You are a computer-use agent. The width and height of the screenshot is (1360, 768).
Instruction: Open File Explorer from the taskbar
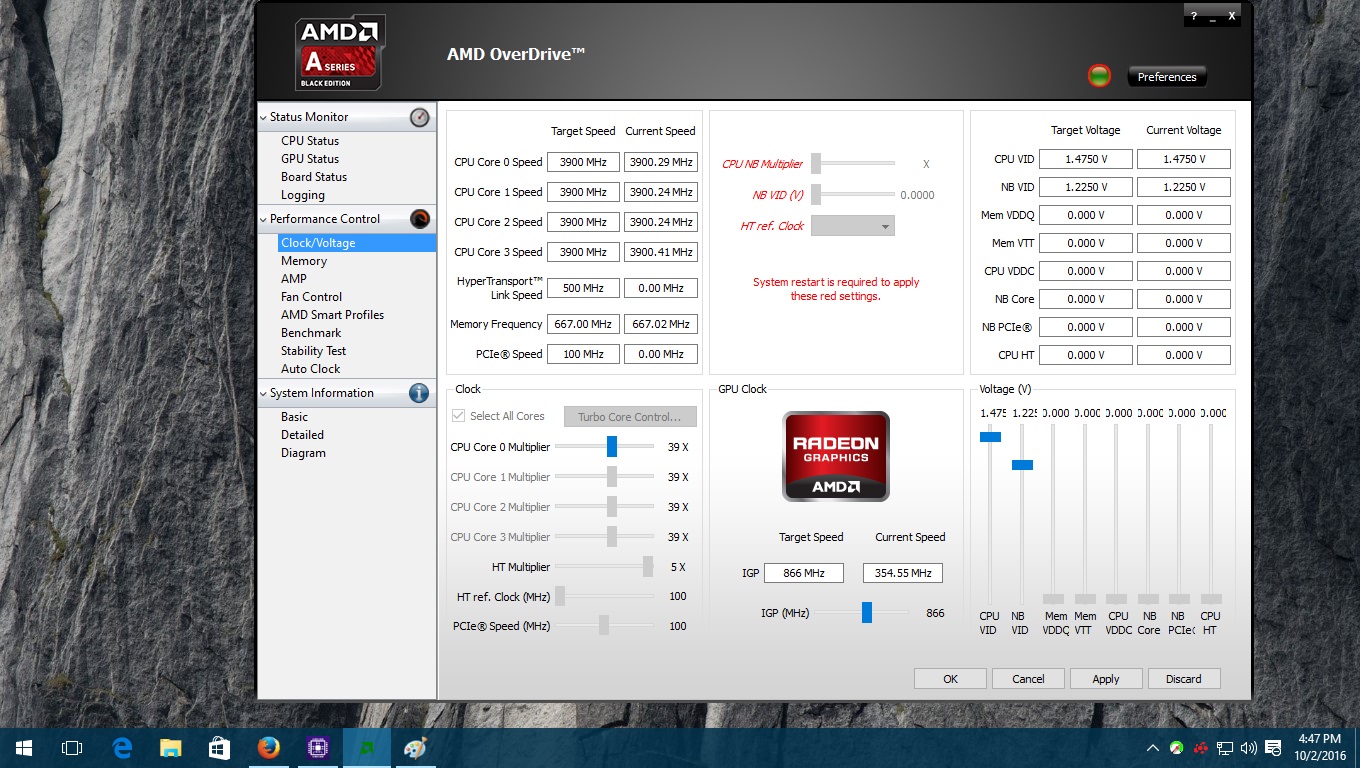click(170, 747)
